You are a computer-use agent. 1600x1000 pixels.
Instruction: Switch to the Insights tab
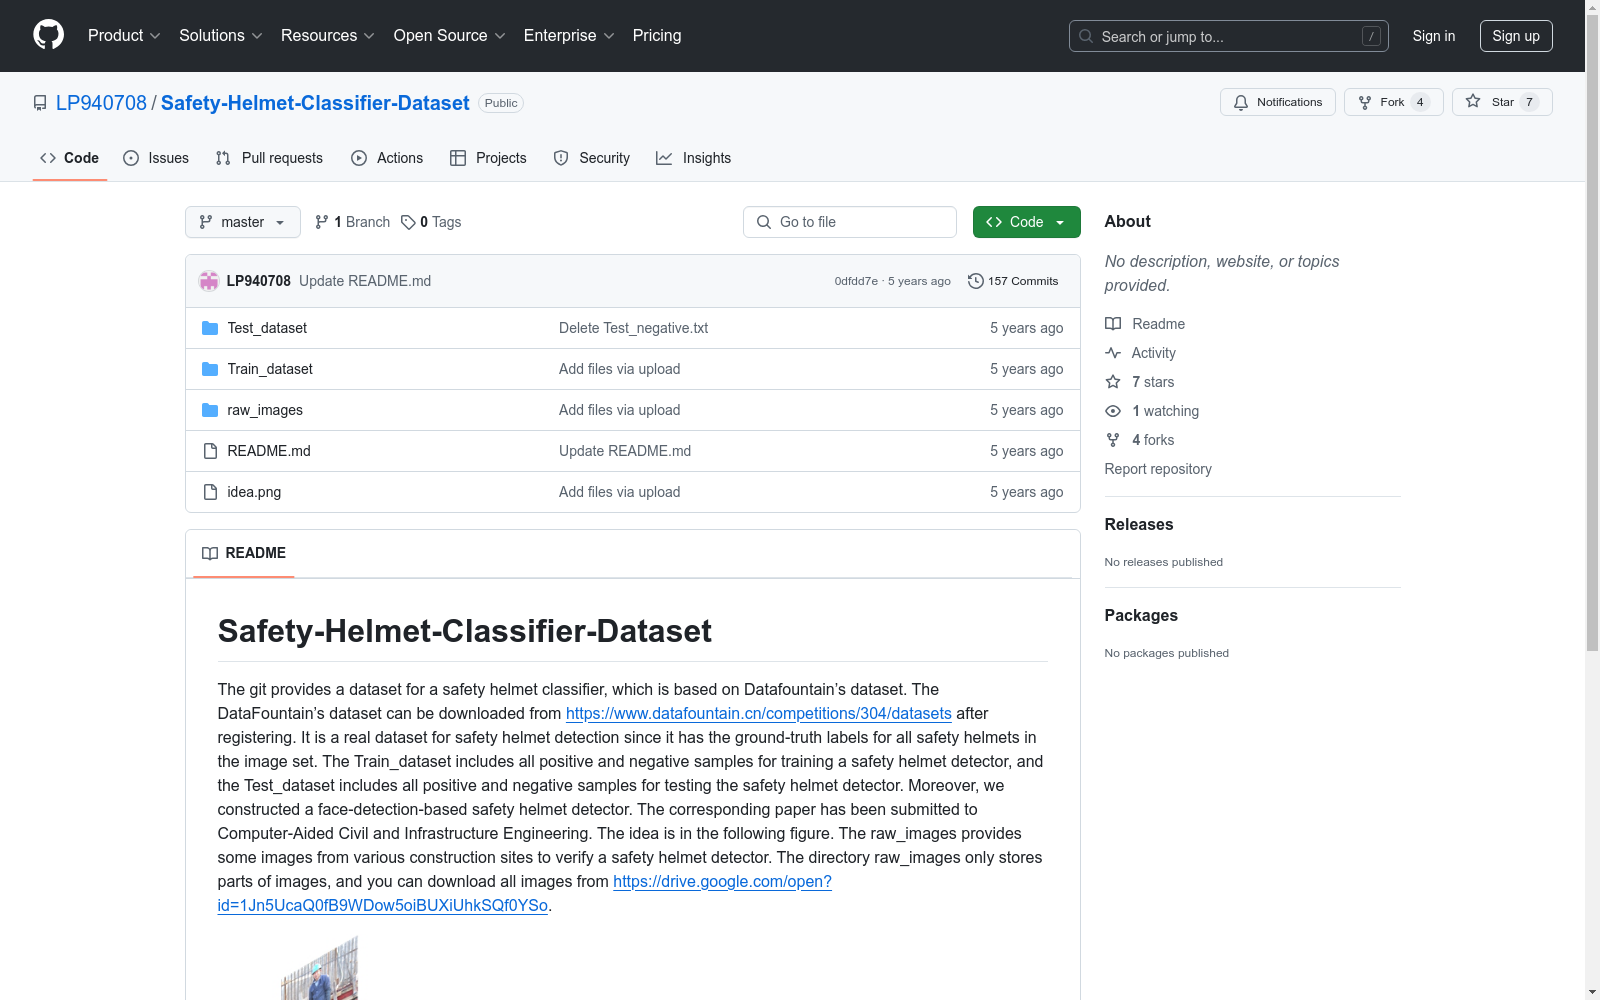(693, 158)
